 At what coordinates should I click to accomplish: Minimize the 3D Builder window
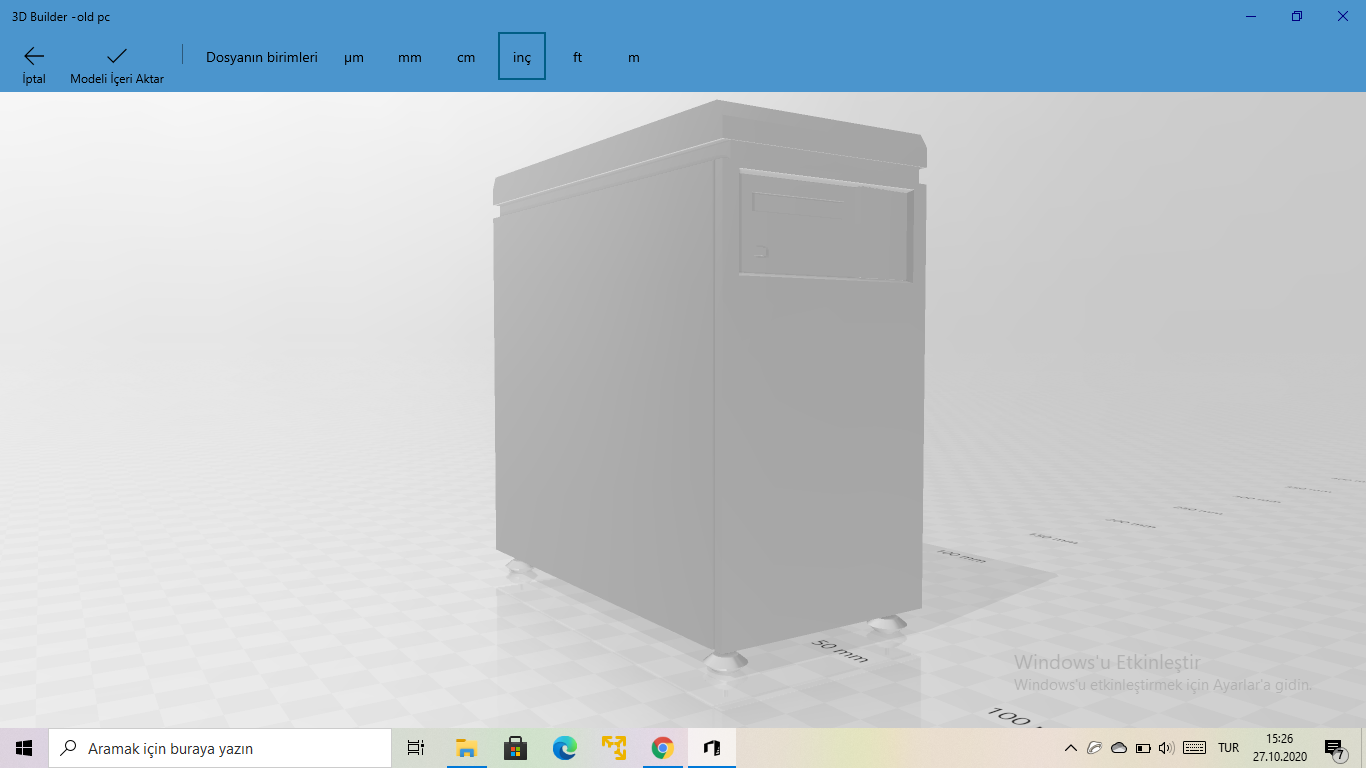pos(1251,16)
